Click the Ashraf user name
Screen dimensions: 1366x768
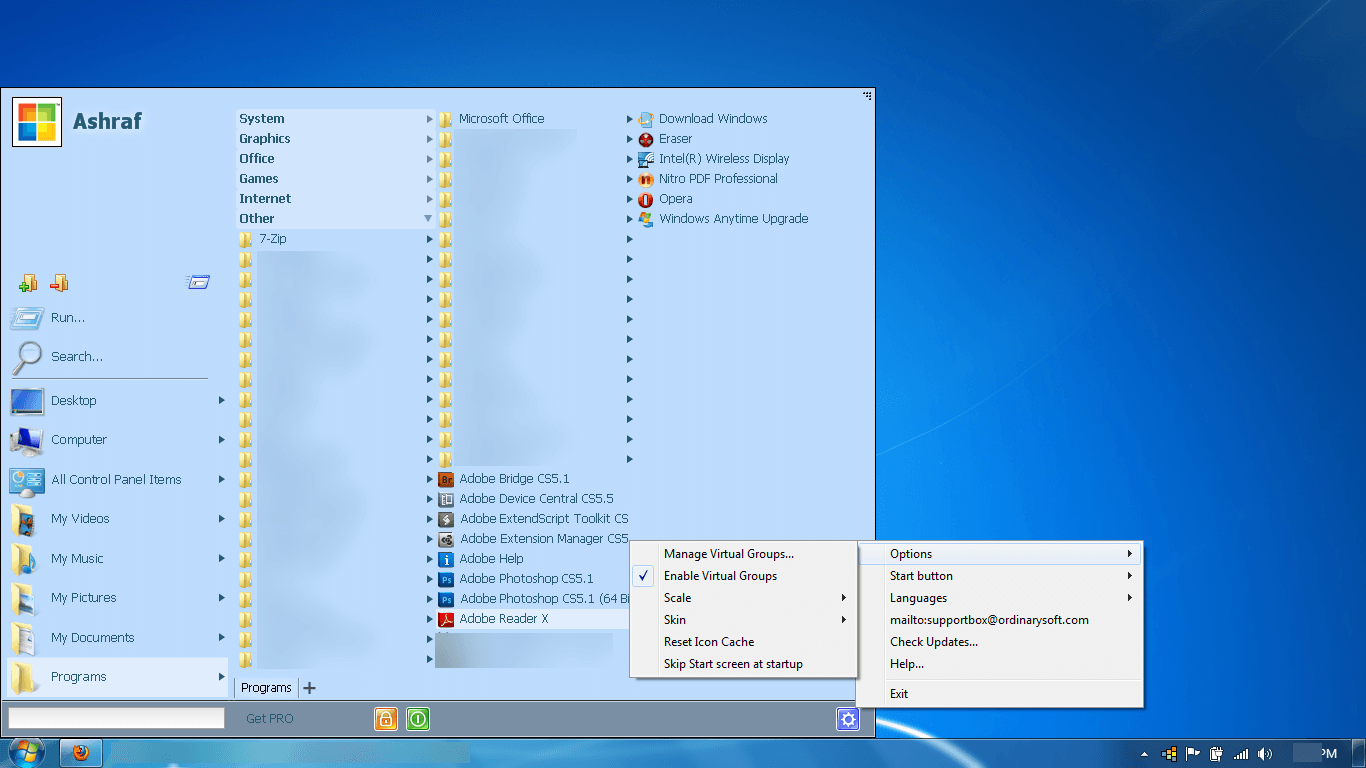(107, 122)
